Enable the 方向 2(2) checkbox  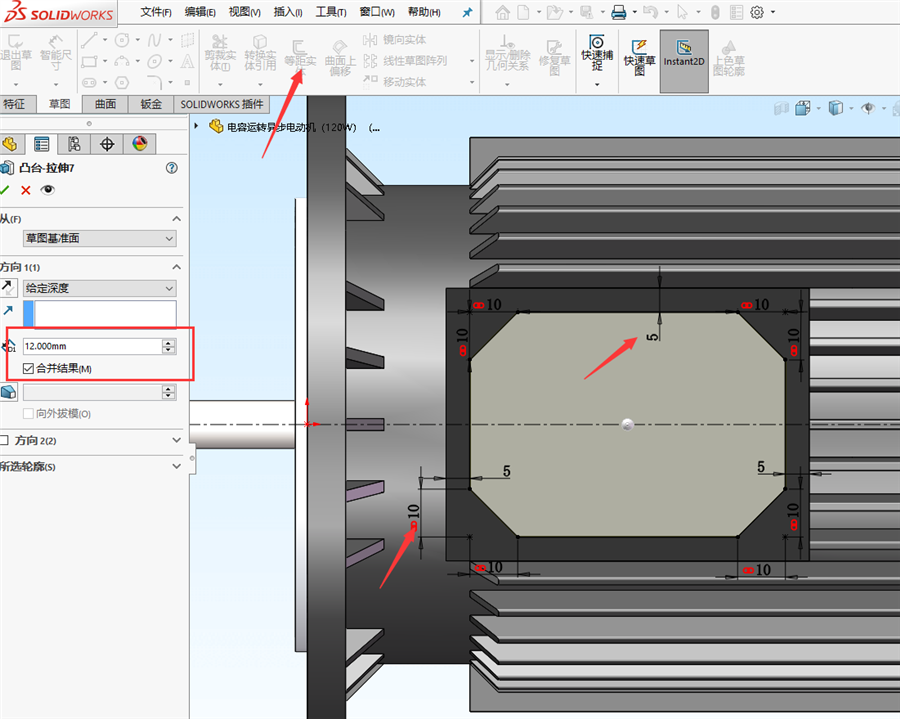[x=4, y=440]
